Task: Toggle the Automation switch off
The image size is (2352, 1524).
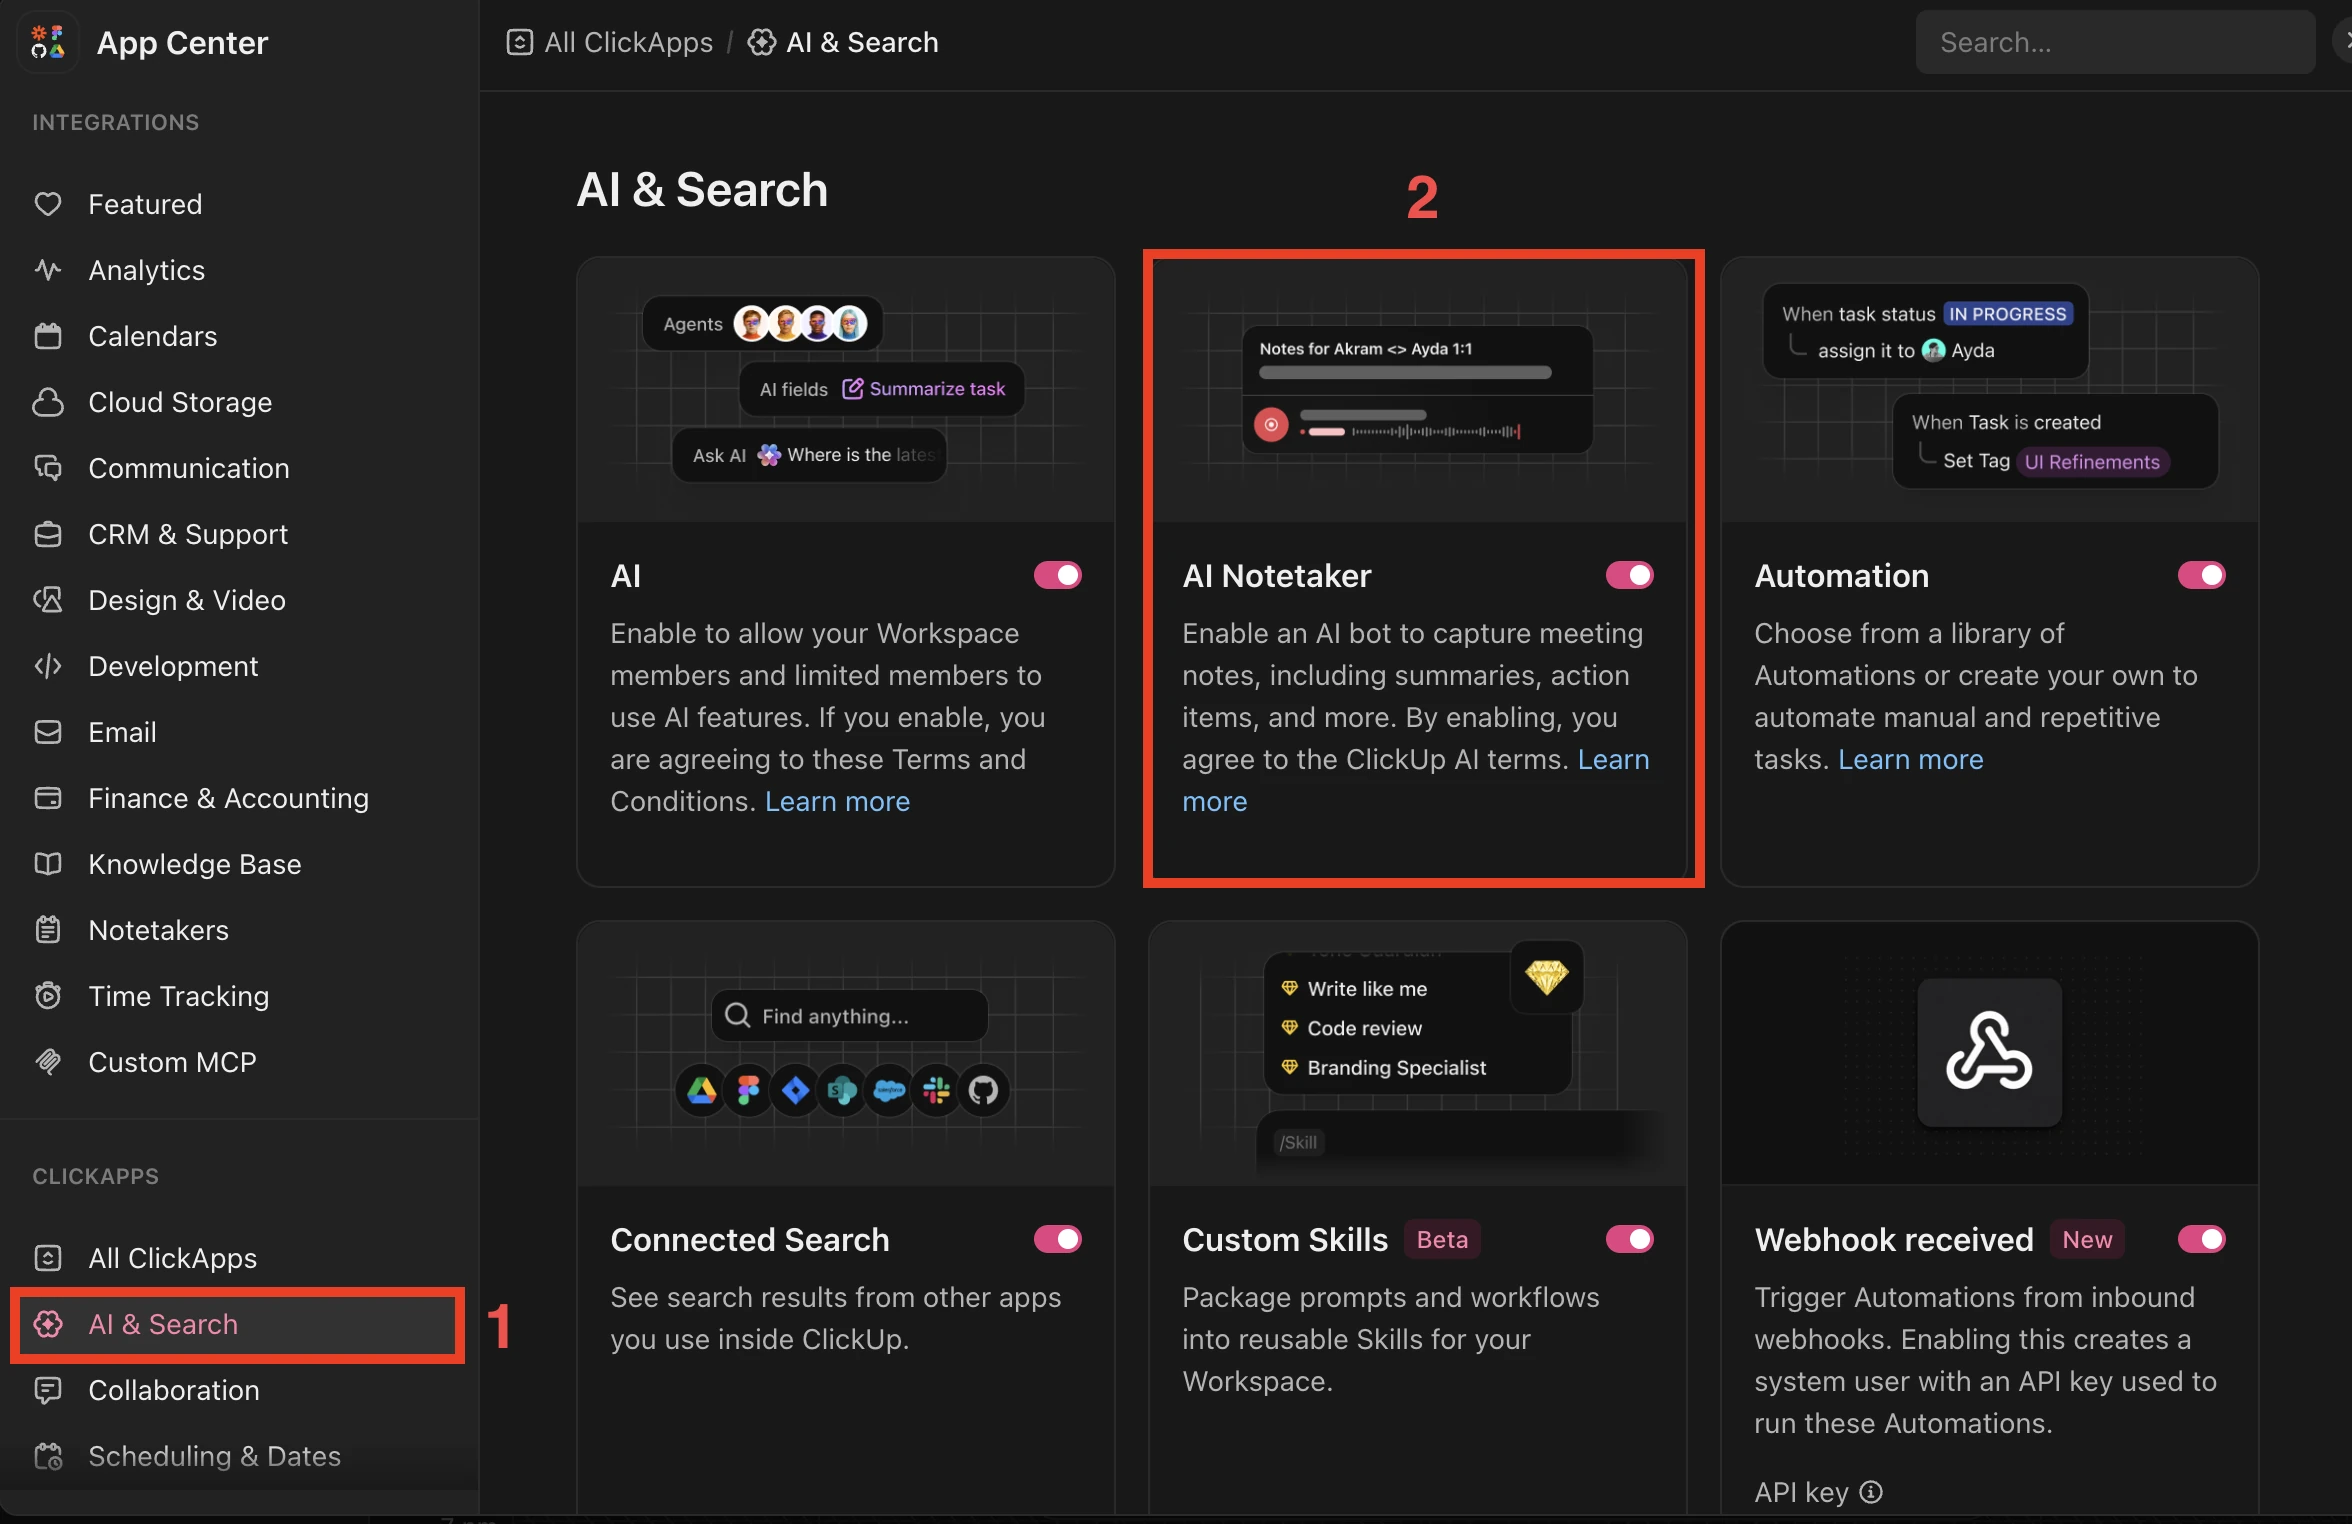Action: coord(2202,575)
